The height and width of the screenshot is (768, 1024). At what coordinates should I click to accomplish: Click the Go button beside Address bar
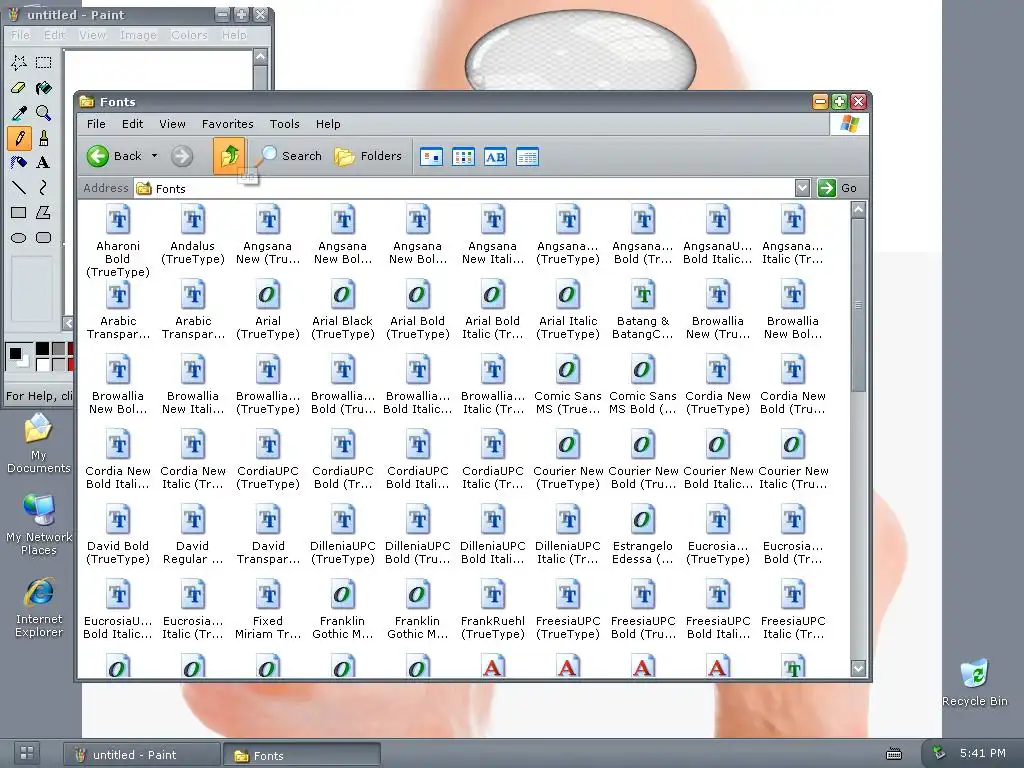pos(838,188)
